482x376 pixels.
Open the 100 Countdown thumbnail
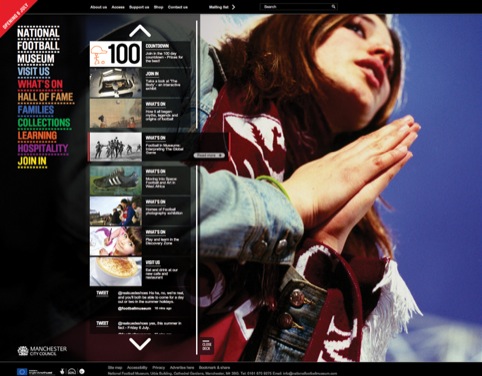[x=116, y=54]
